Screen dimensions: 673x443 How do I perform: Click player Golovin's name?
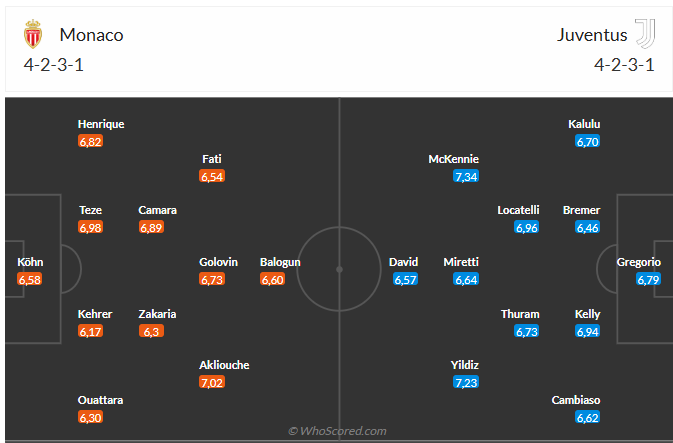pos(218,262)
